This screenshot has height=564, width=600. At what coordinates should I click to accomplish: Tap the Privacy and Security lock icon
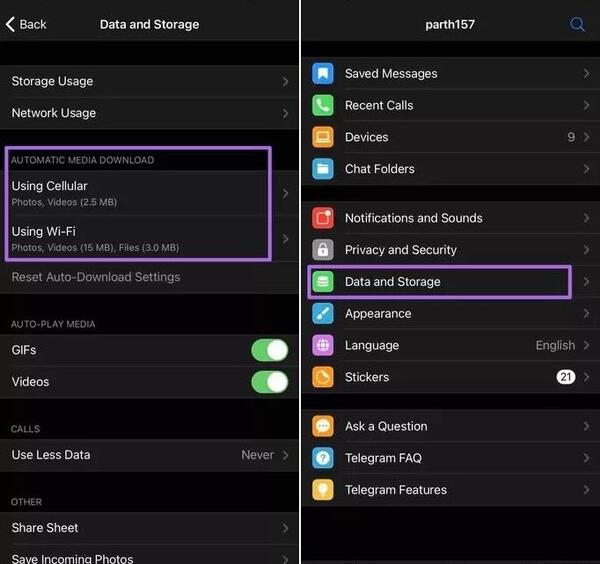coord(323,250)
